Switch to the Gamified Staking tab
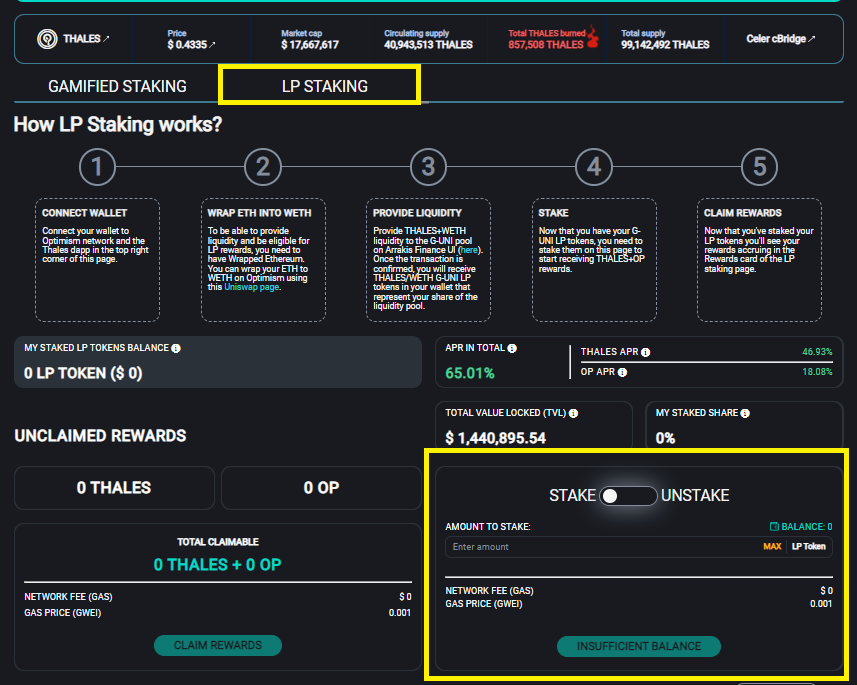Viewport: 857px width, 685px height. [x=117, y=86]
